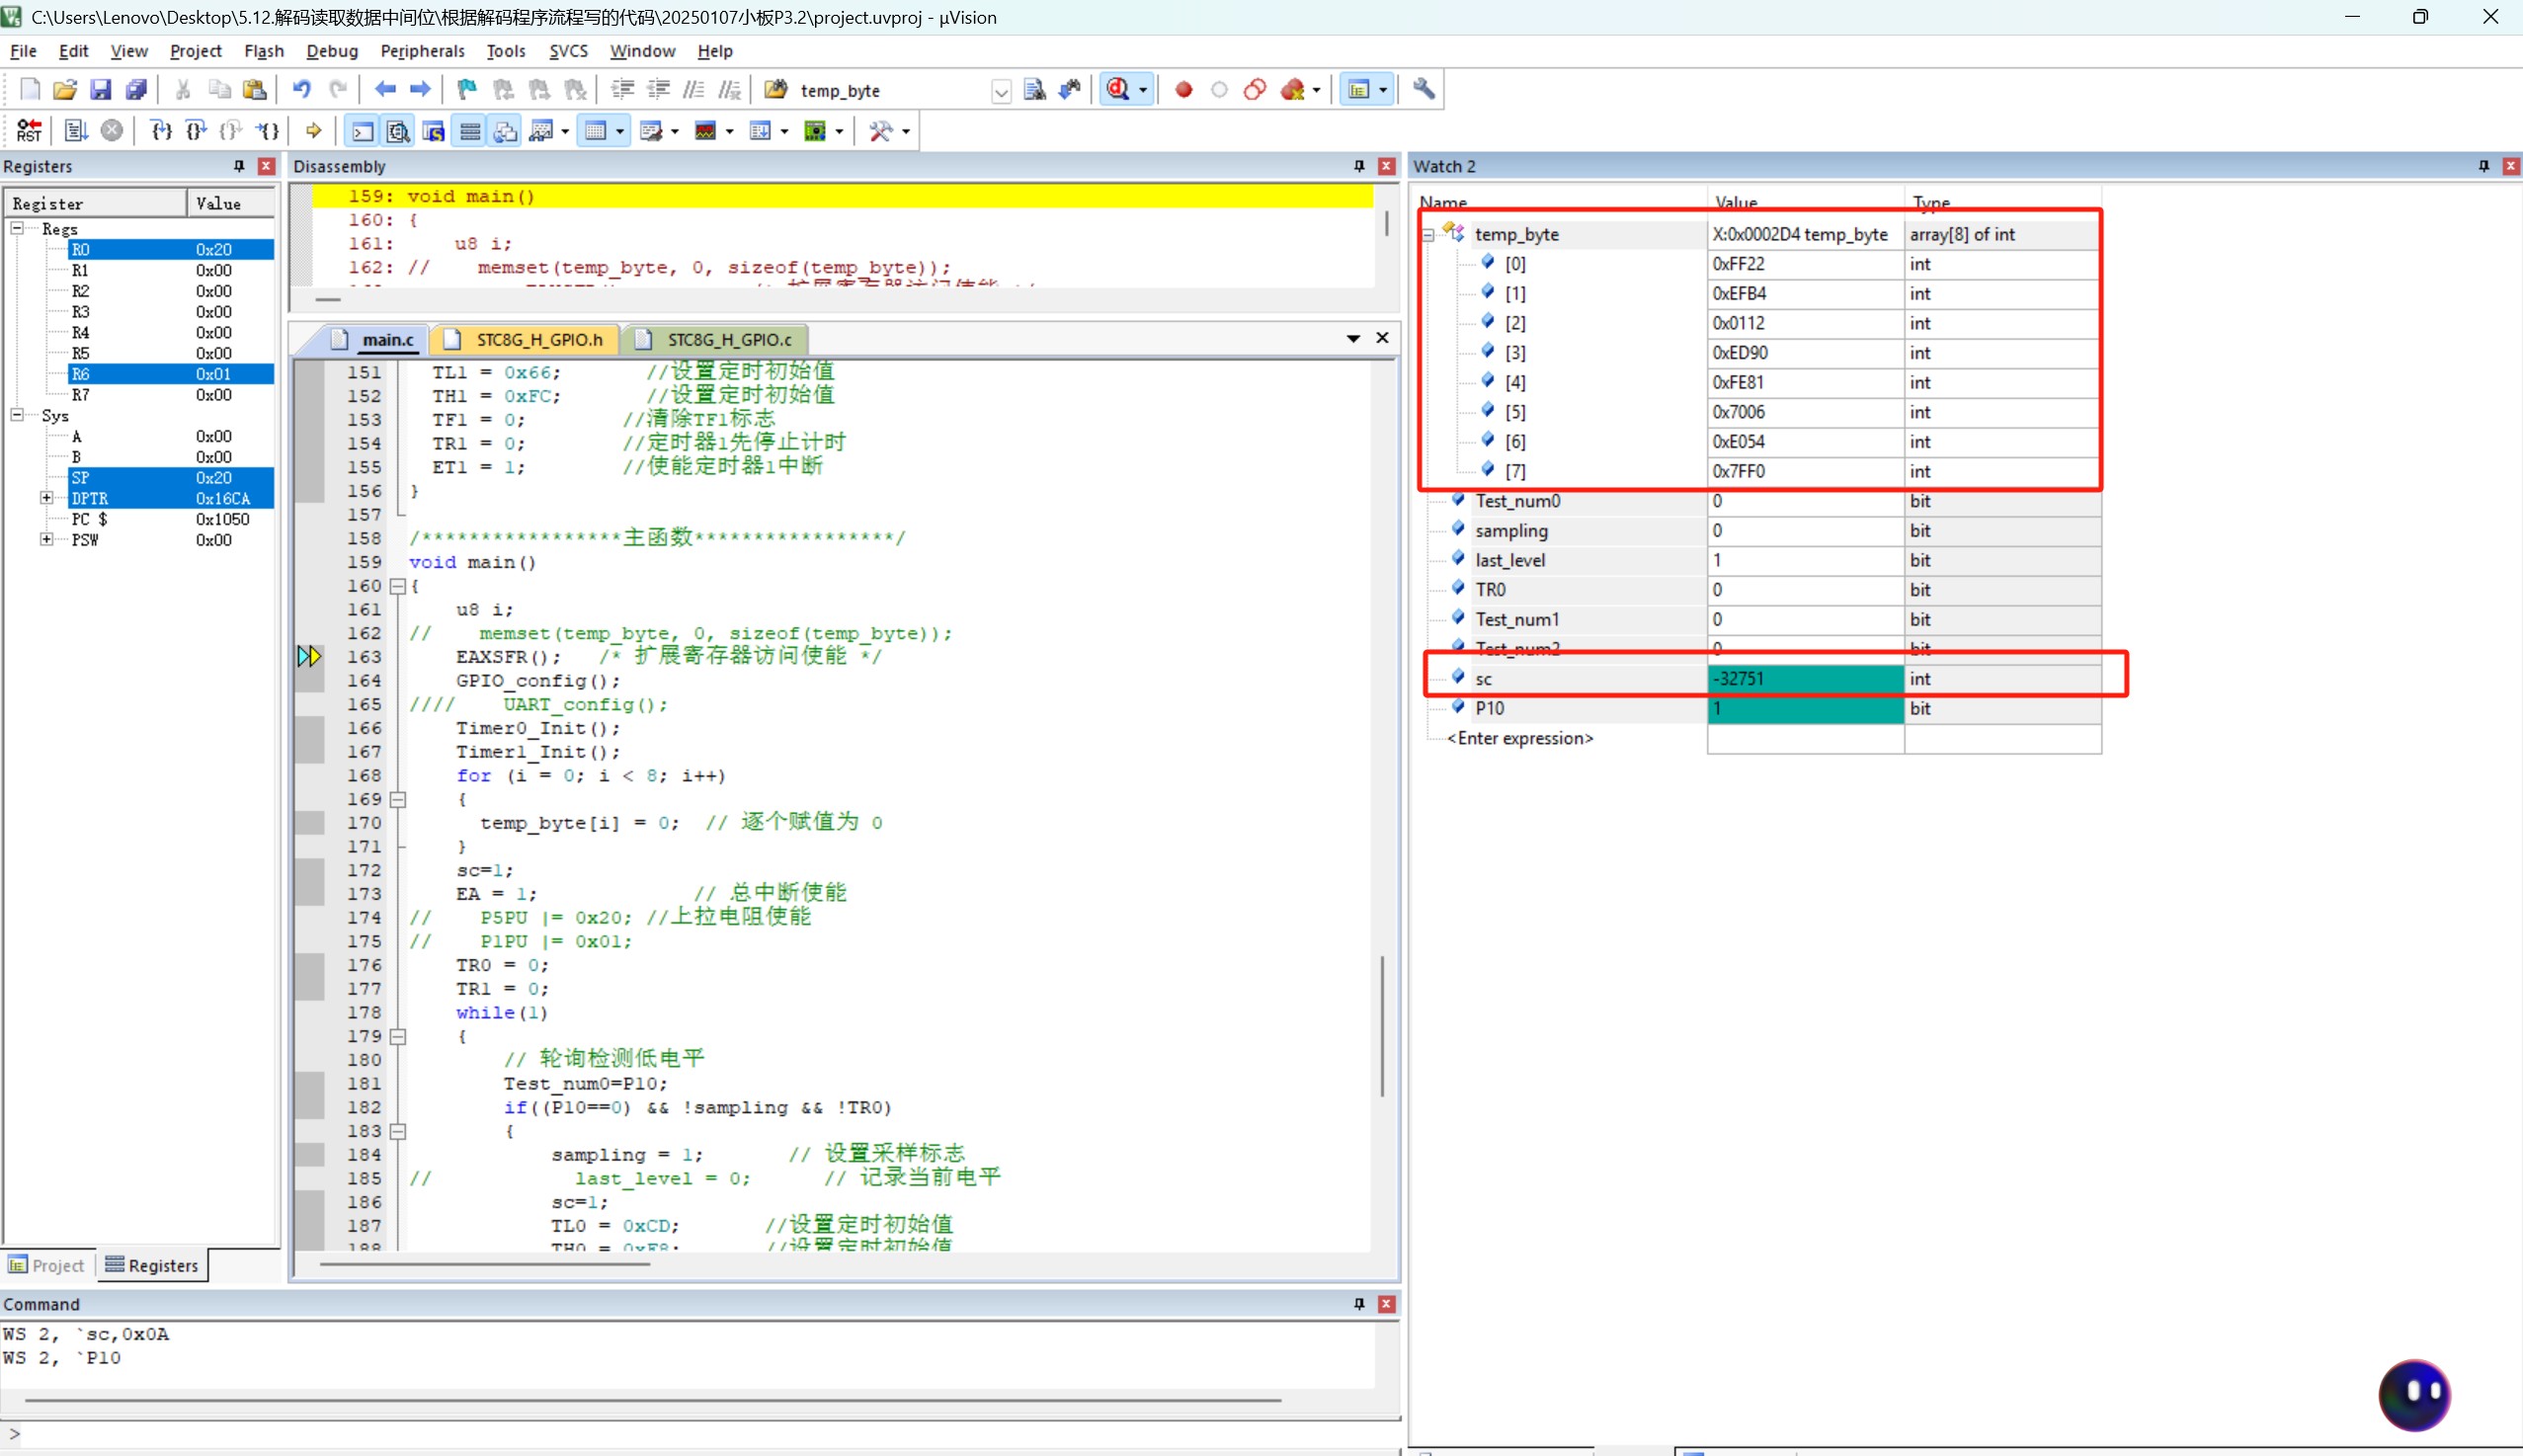2523x1456 pixels.
Task: Close the Disassembly panel
Action: [x=1386, y=166]
